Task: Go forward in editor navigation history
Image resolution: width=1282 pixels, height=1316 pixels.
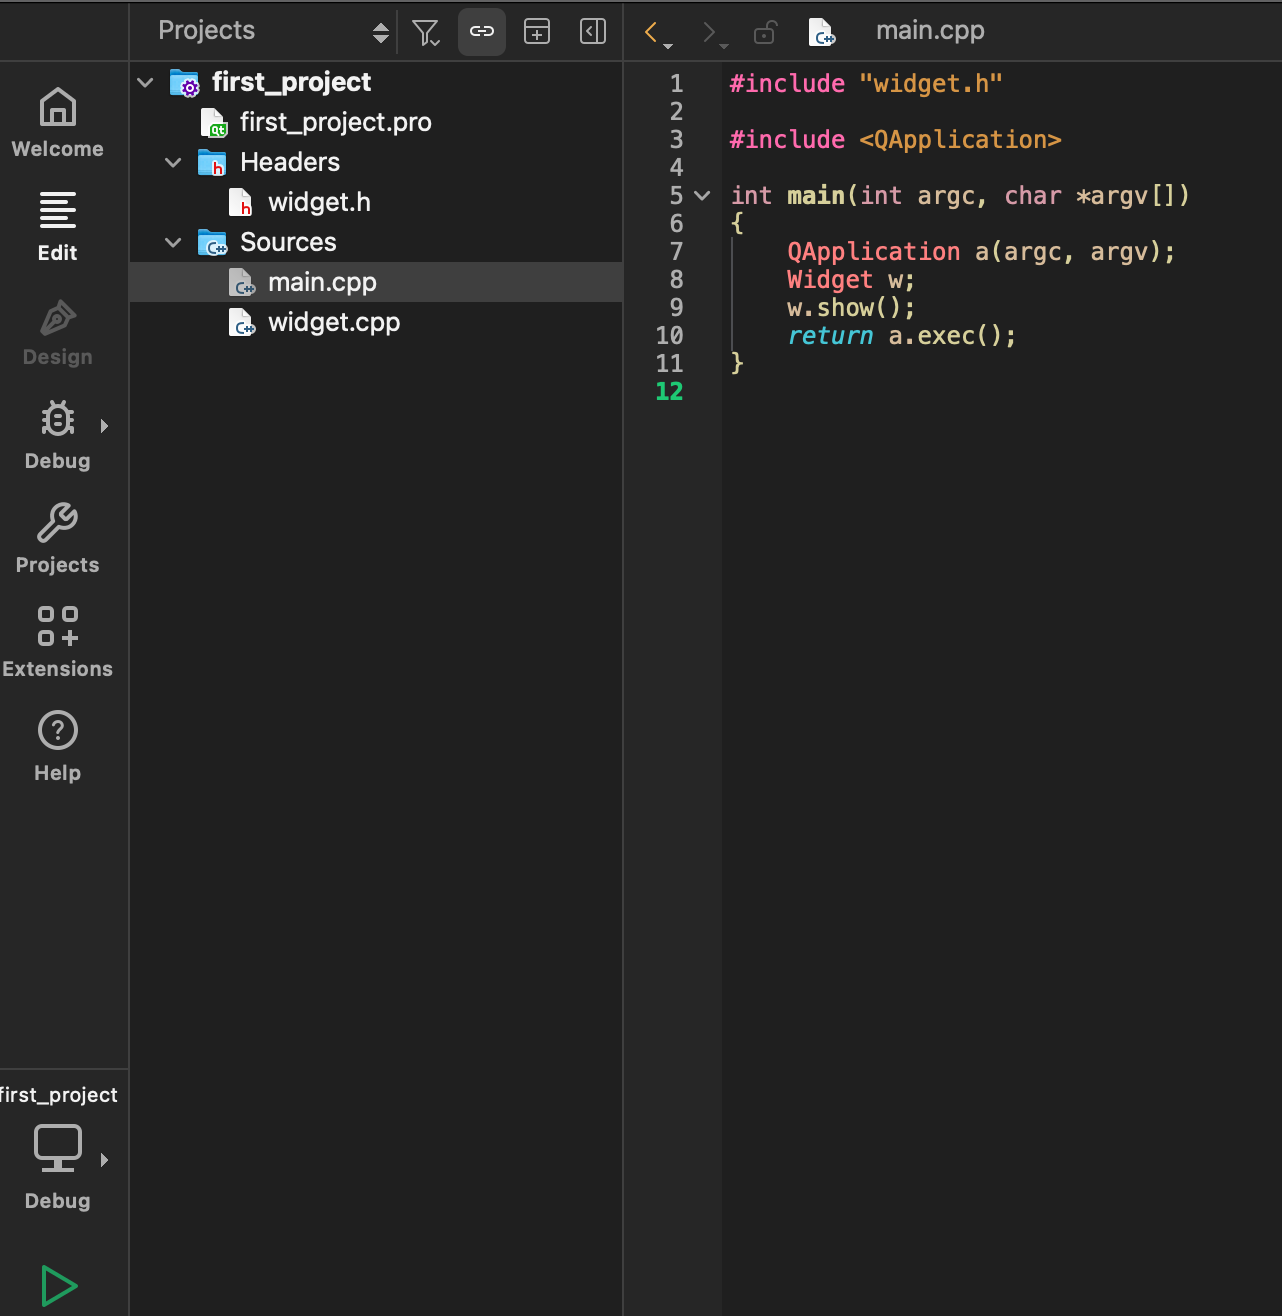Action: [x=711, y=32]
